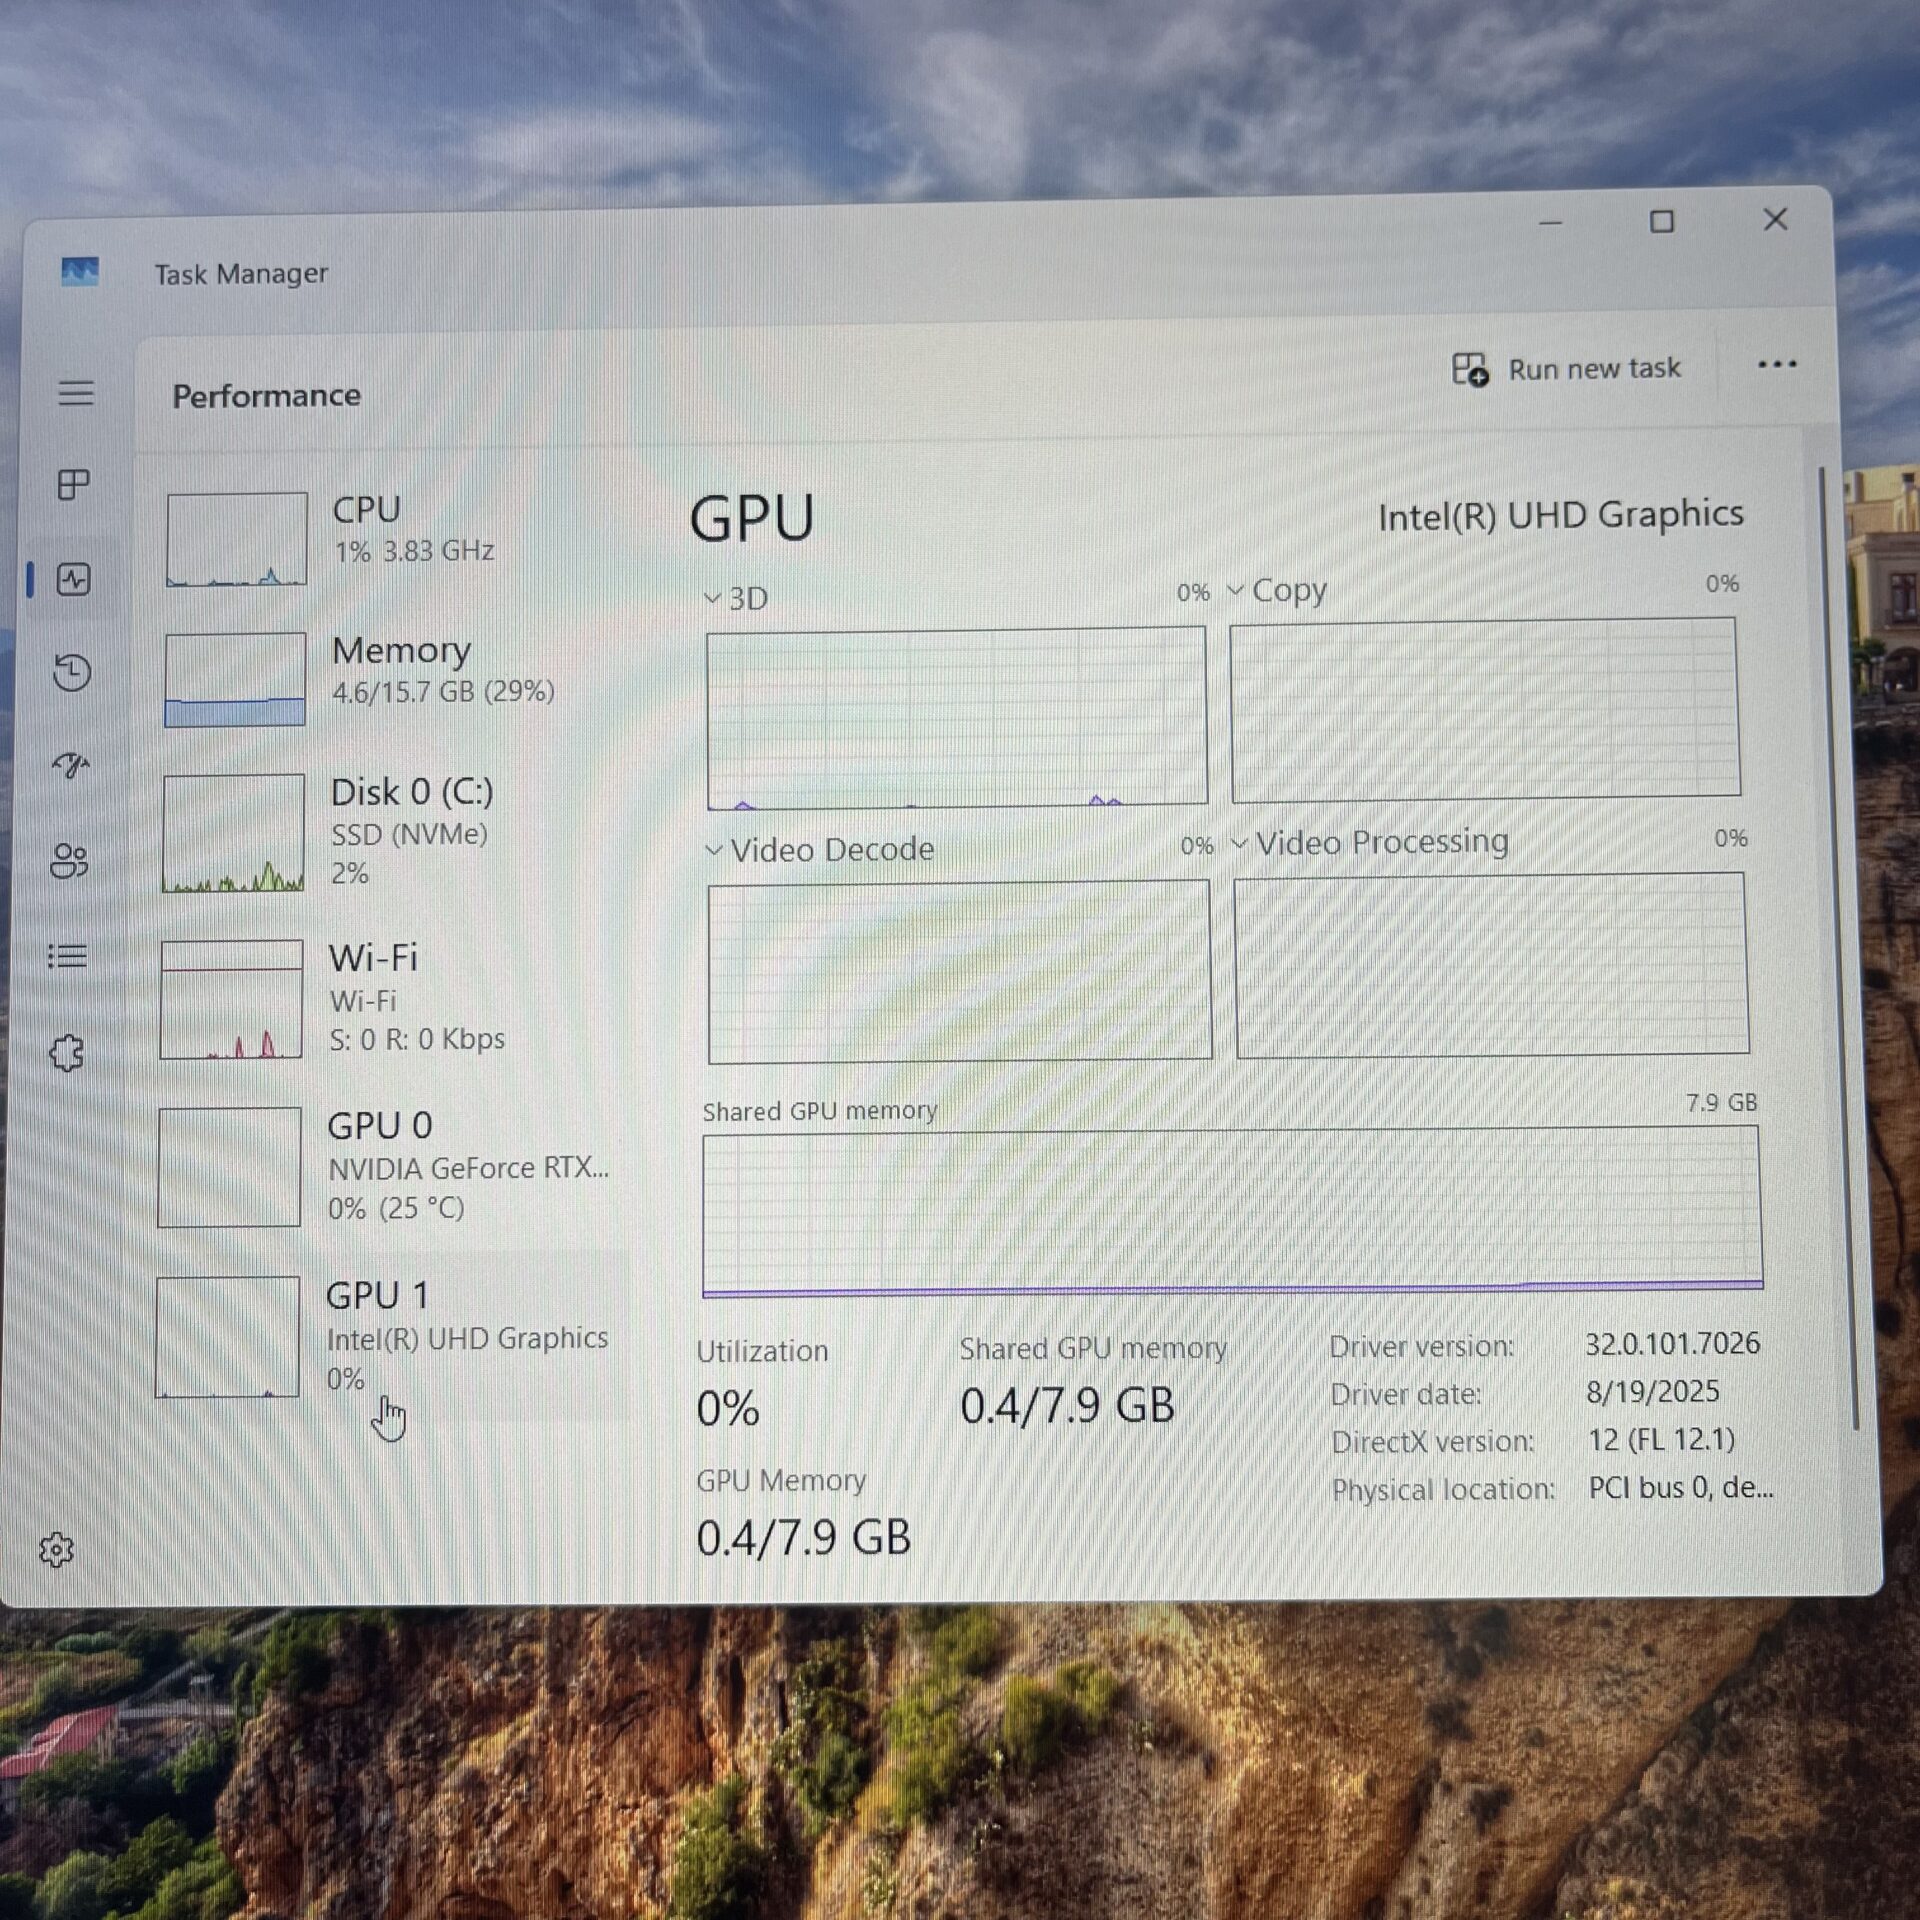Click the Utilization 0% value
The height and width of the screenshot is (1920, 1920).
[x=728, y=1409]
